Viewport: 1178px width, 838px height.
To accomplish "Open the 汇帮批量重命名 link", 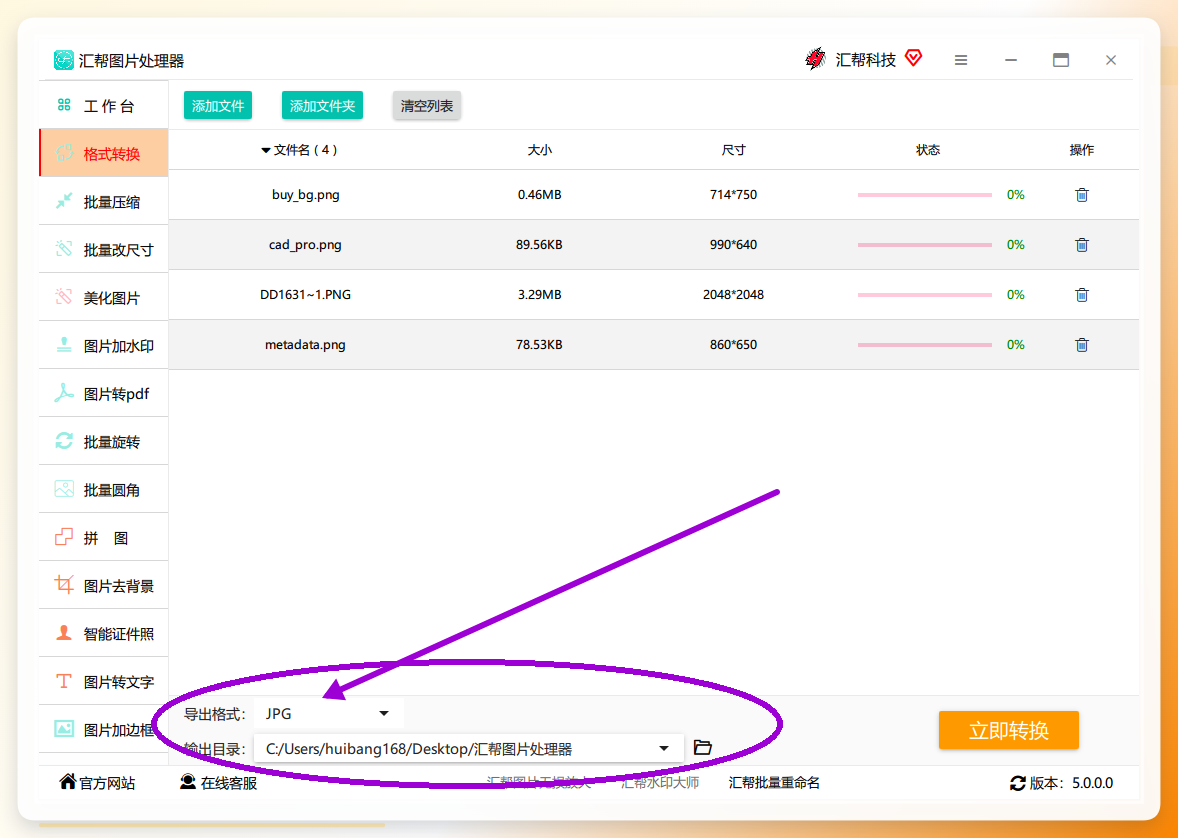I will point(774,783).
